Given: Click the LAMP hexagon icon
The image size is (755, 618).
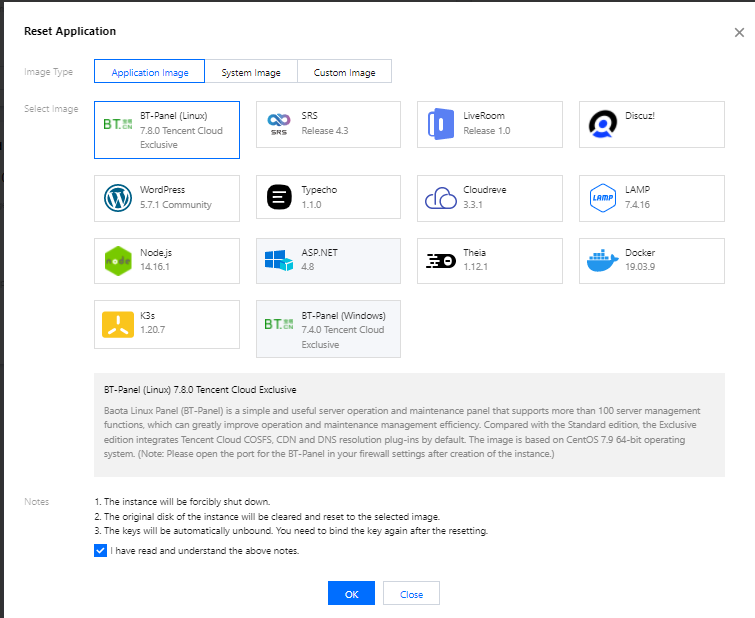Looking at the screenshot, I should point(602,197).
